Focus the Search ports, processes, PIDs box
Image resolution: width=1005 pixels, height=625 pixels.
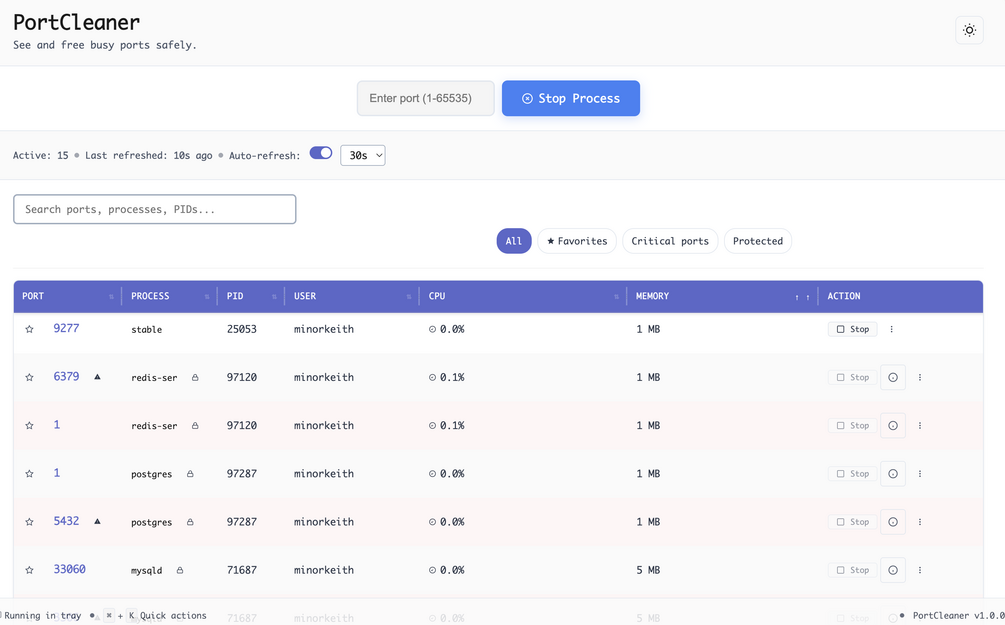pyautogui.click(x=154, y=209)
